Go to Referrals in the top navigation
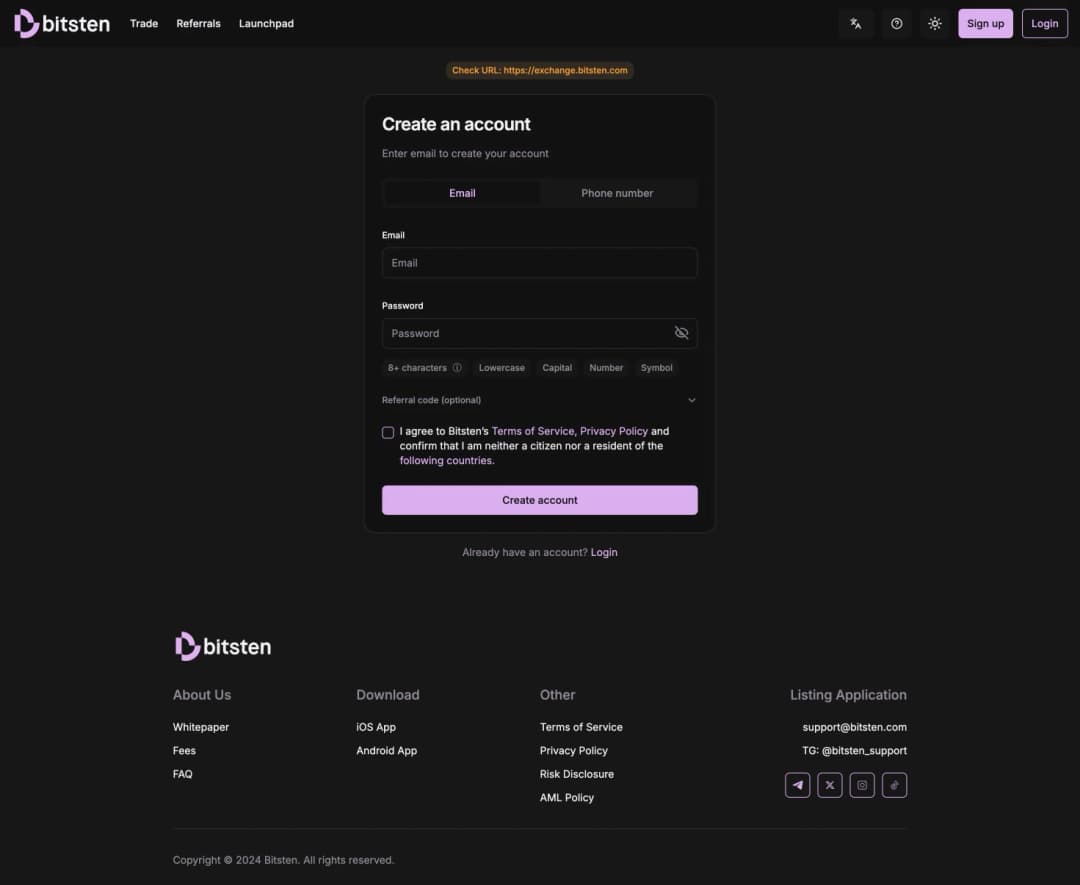Screen dimensions: 1080x885 pyautogui.click(x=198, y=23)
